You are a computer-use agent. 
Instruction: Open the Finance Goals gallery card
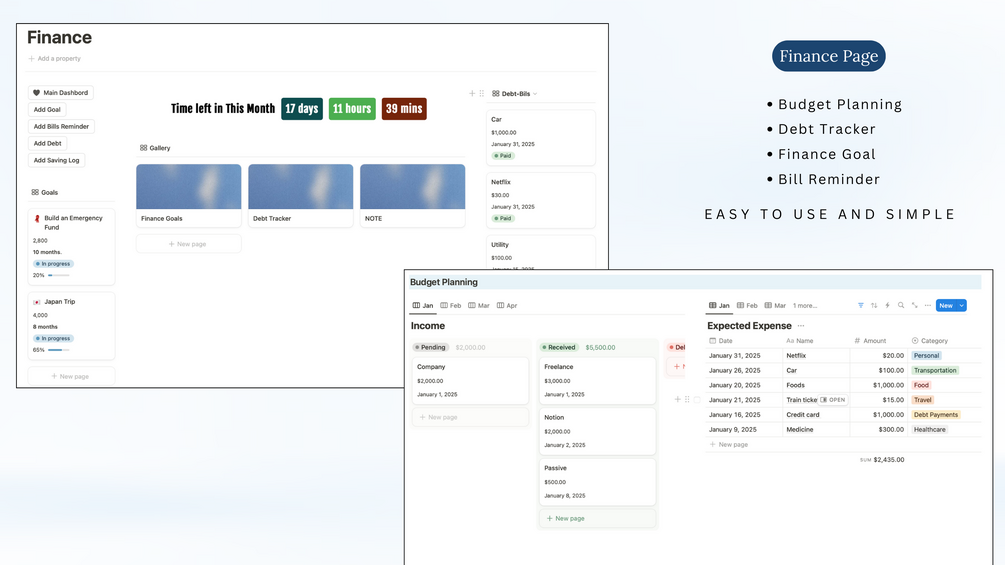coord(188,195)
